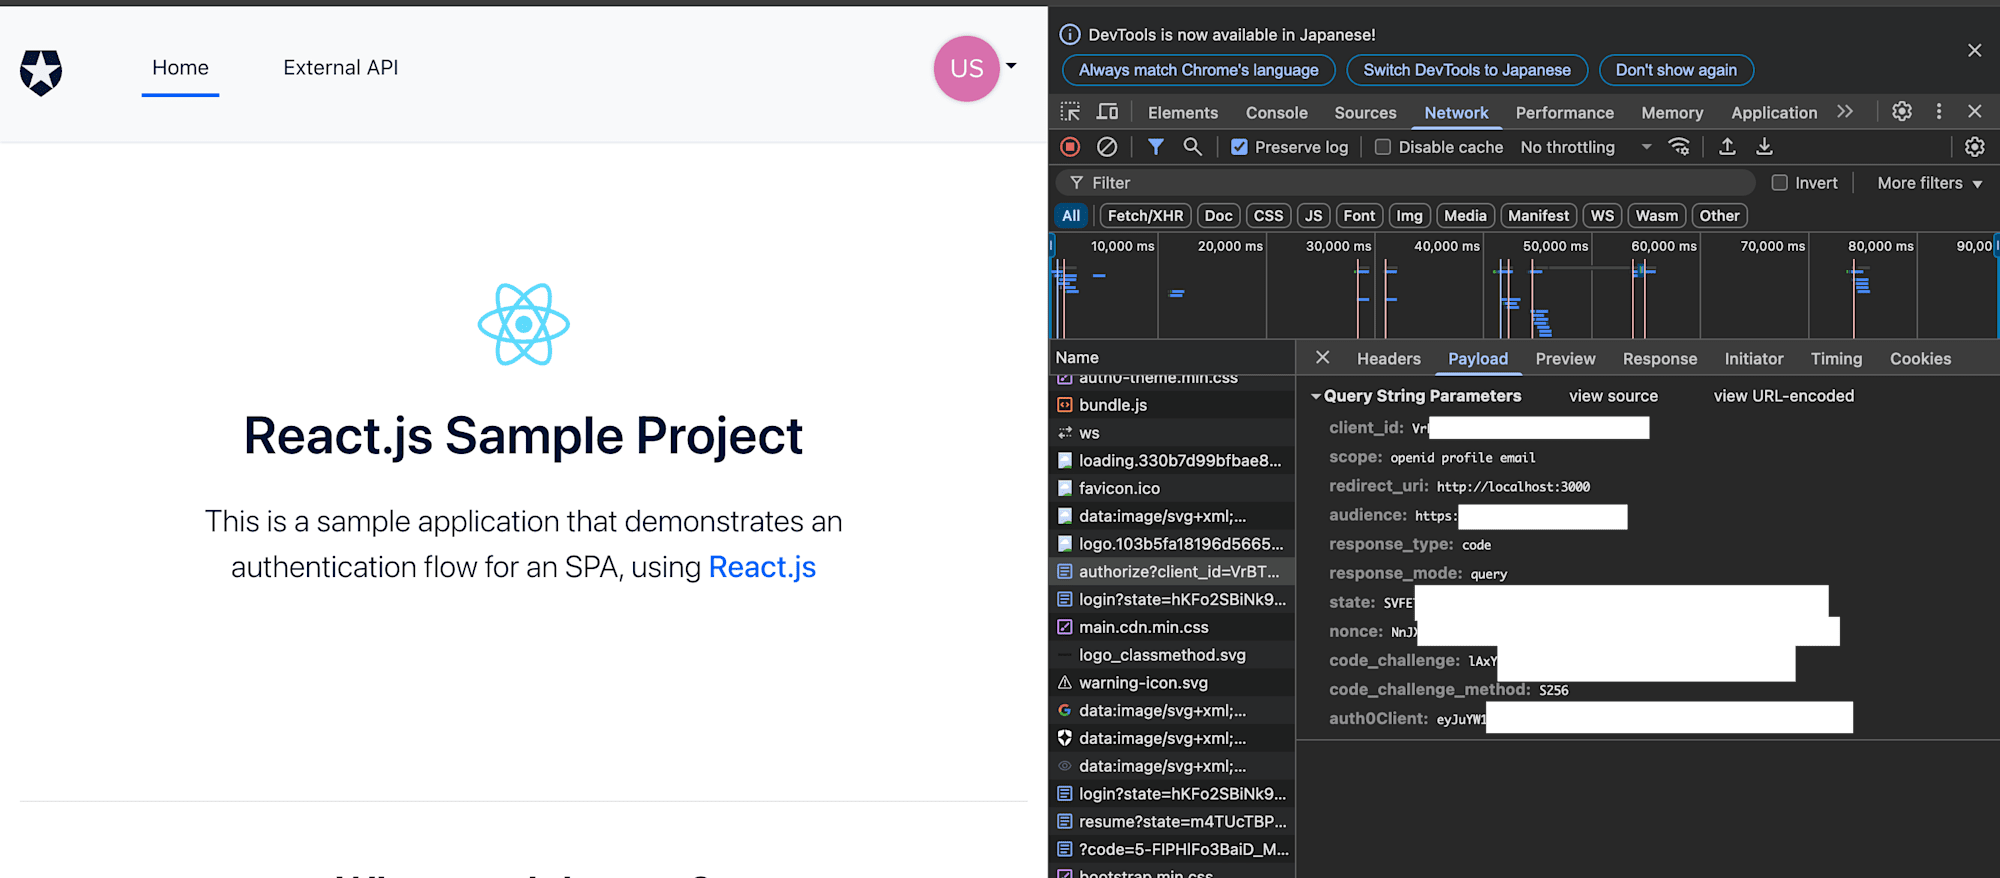Click Switch DevTools to Japanese button

(1467, 70)
